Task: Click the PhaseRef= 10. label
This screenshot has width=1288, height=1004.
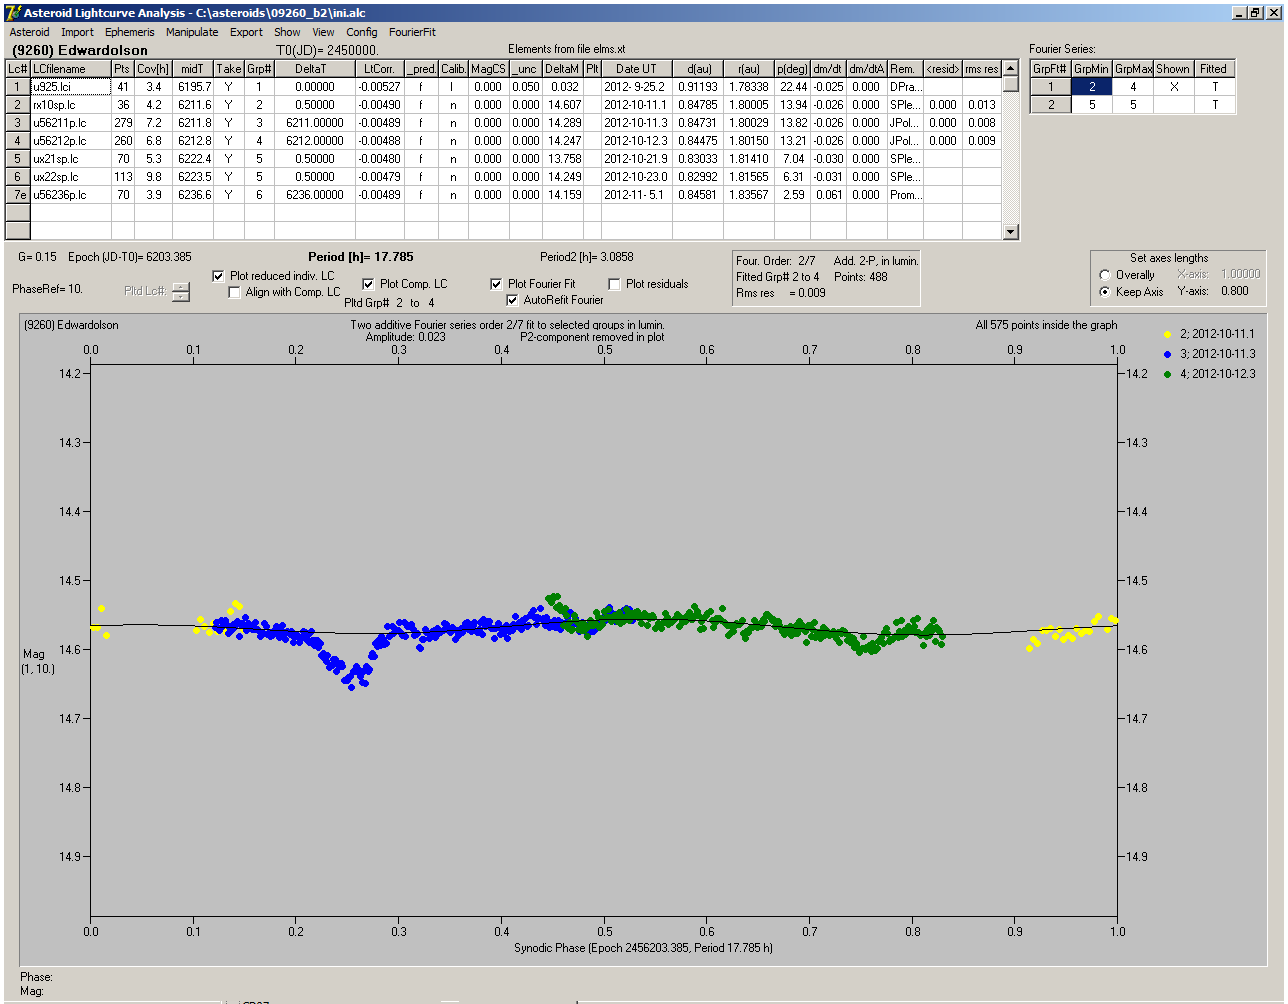Action: [47, 288]
